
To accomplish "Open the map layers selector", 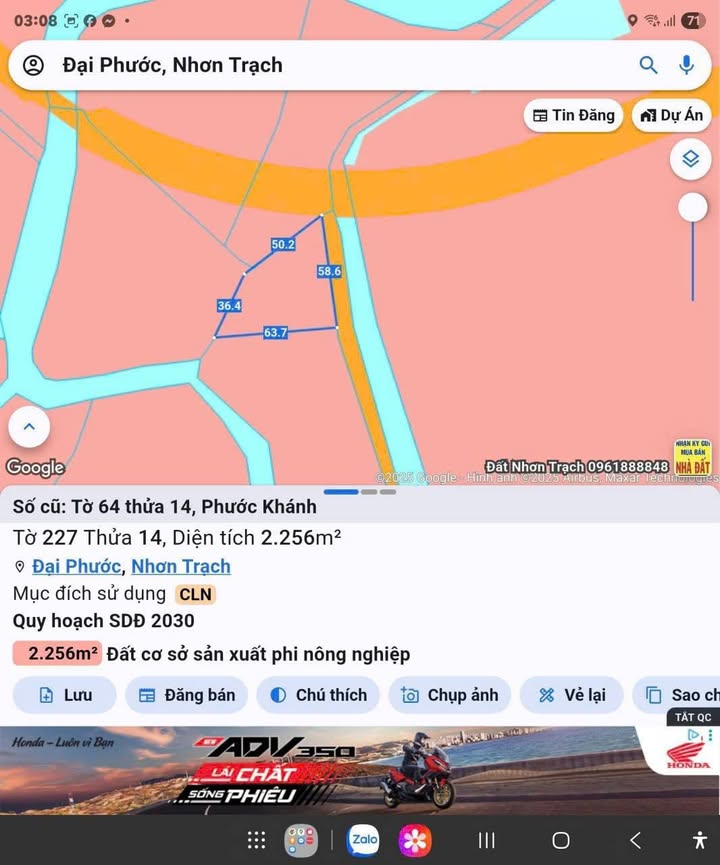I will (690, 159).
